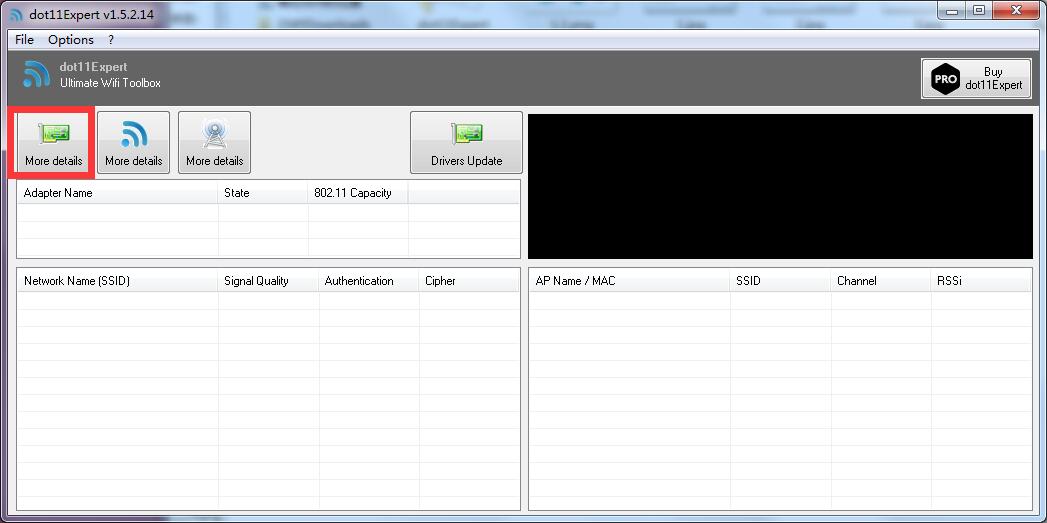The height and width of the screenshot is (523, 1047).
Task: Open the File menu
Action: click(x=24, y=40)
